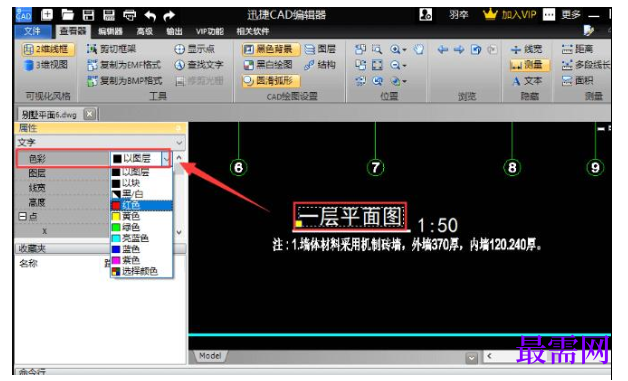The height and width of the screenshot is (381, 628).
Task: Click the note pencil icon in the tab row
Action: 588,31
